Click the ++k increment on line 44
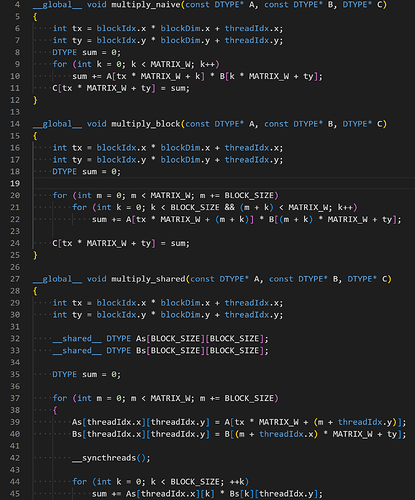The height and width of the screenshot is (500, 415). (x=237, y=482)
